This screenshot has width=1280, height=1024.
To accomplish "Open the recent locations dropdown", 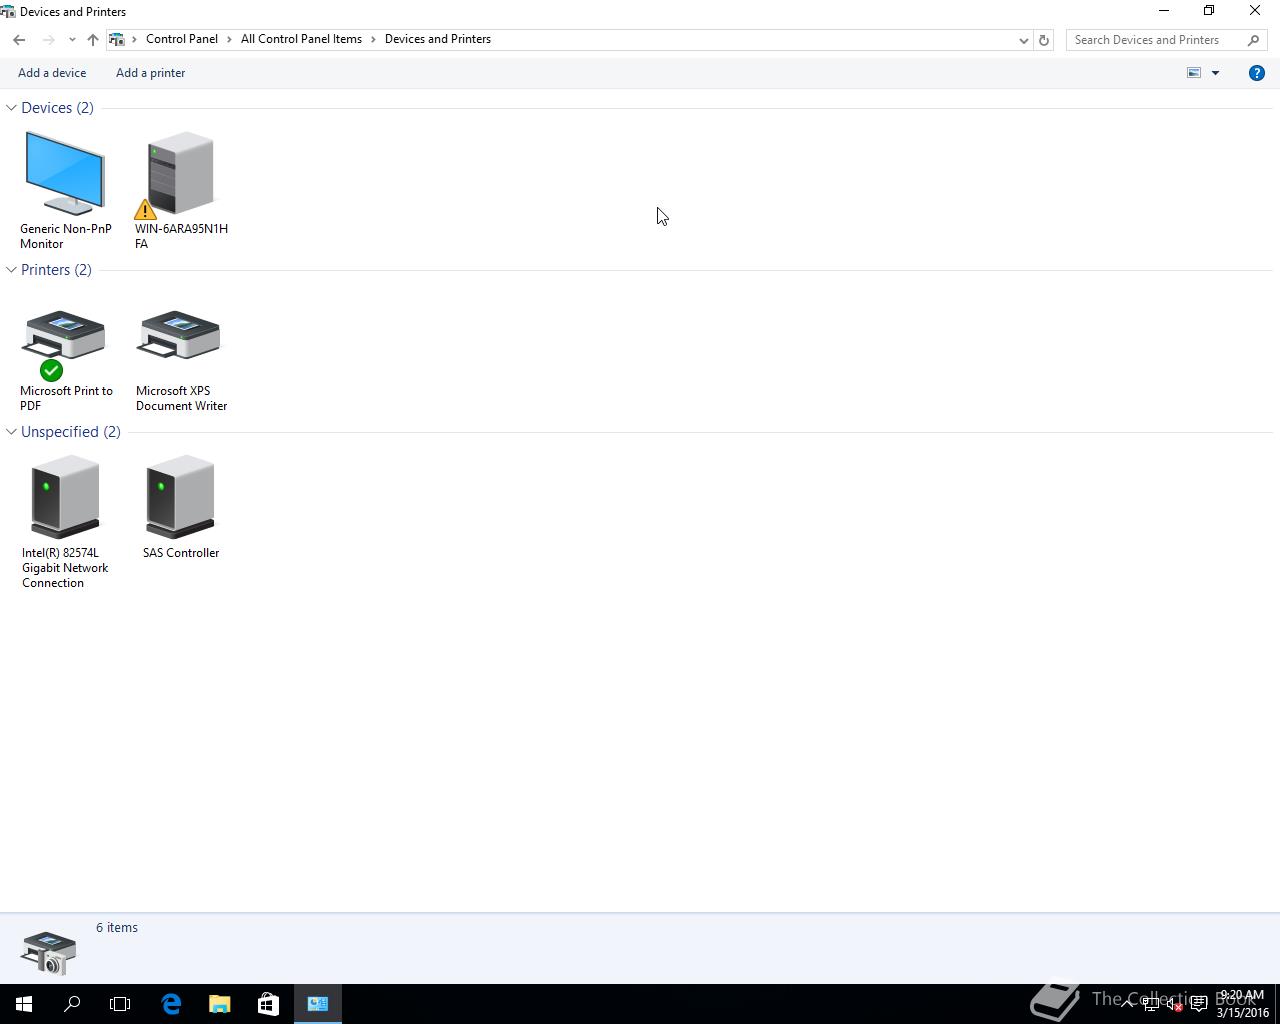I will pos(72,40).
